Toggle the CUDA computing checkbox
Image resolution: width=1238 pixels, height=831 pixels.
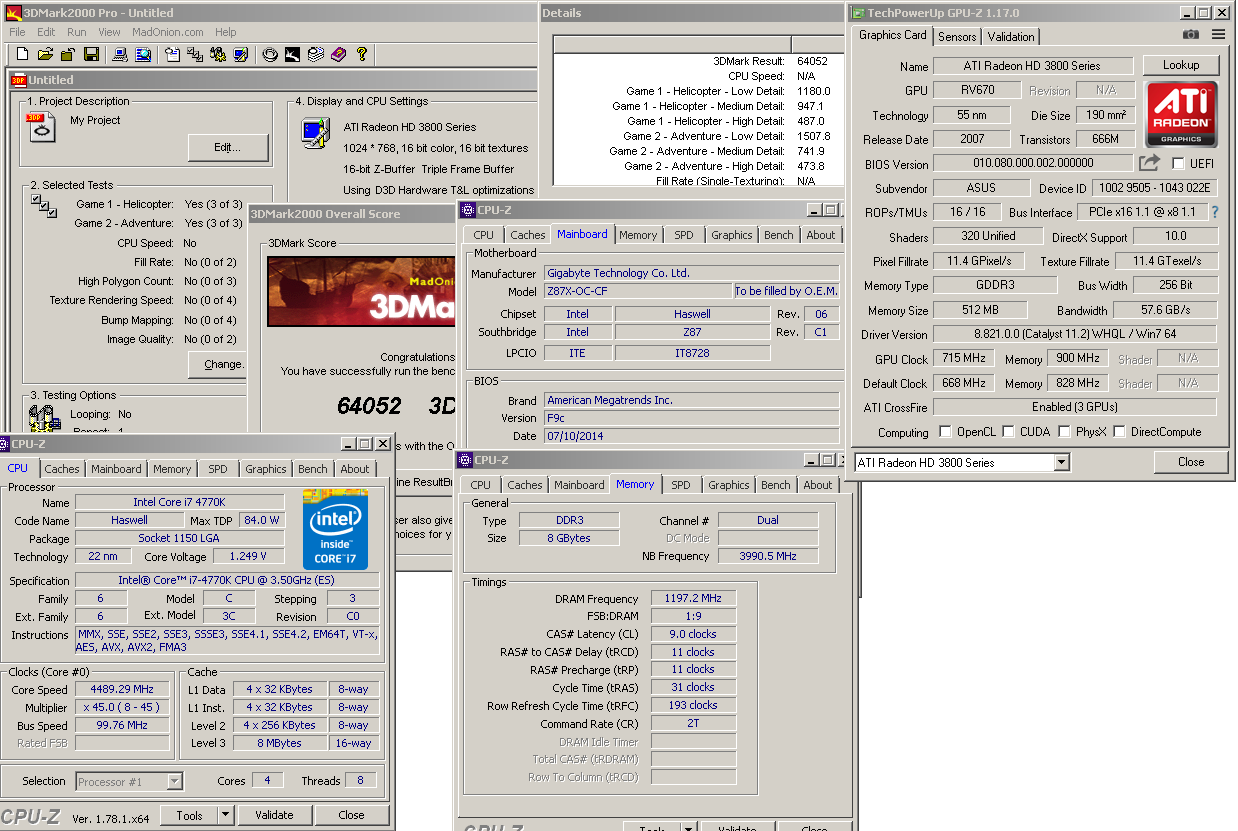tap(1010, 432)
